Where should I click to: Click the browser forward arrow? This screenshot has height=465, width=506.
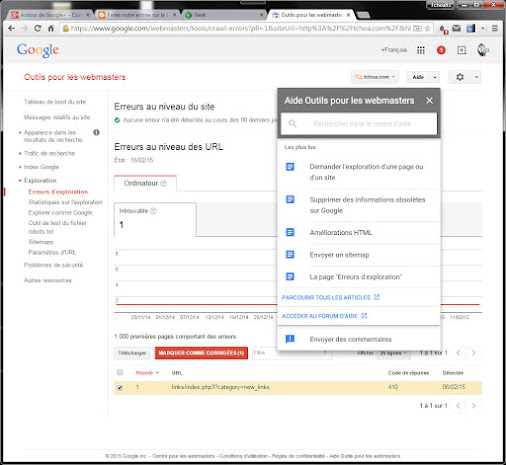tap(25, 28)
